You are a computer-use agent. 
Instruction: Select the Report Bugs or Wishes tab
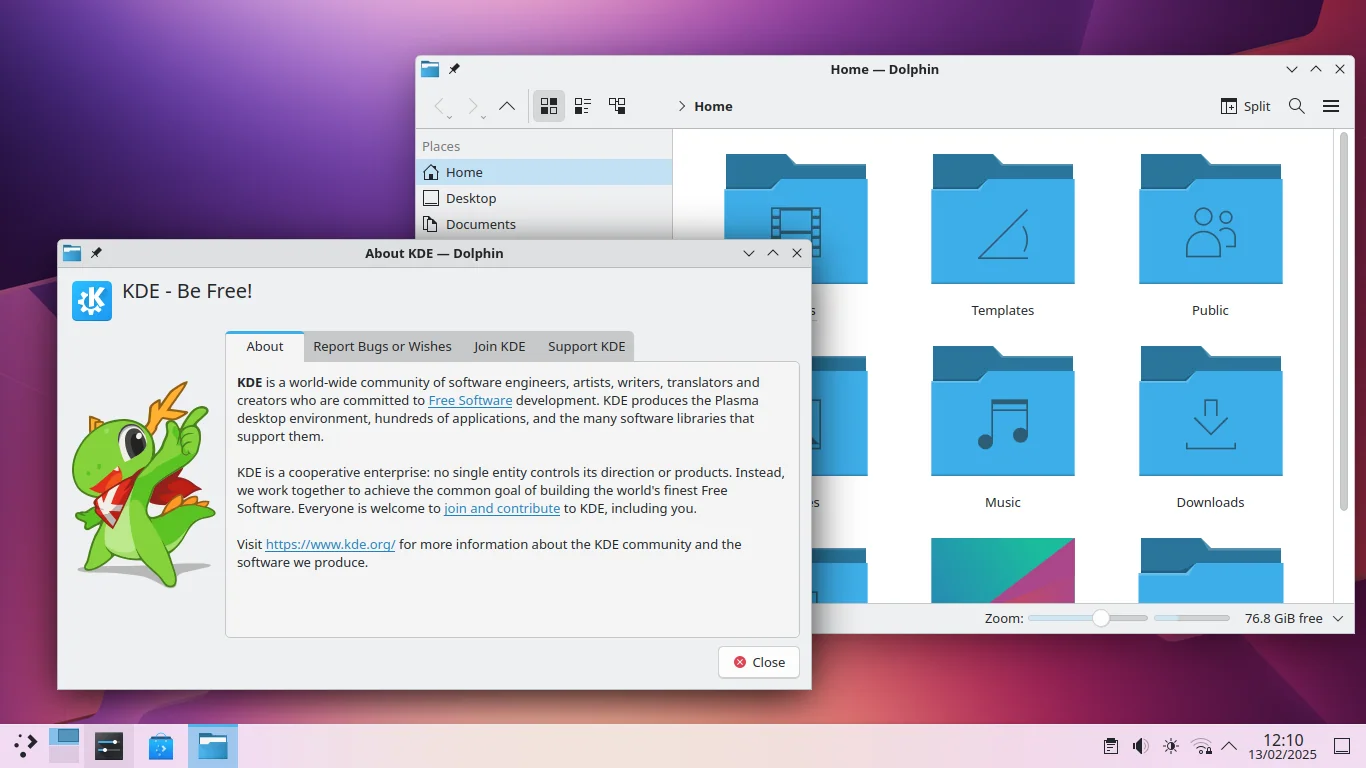(x=382, y=346)
